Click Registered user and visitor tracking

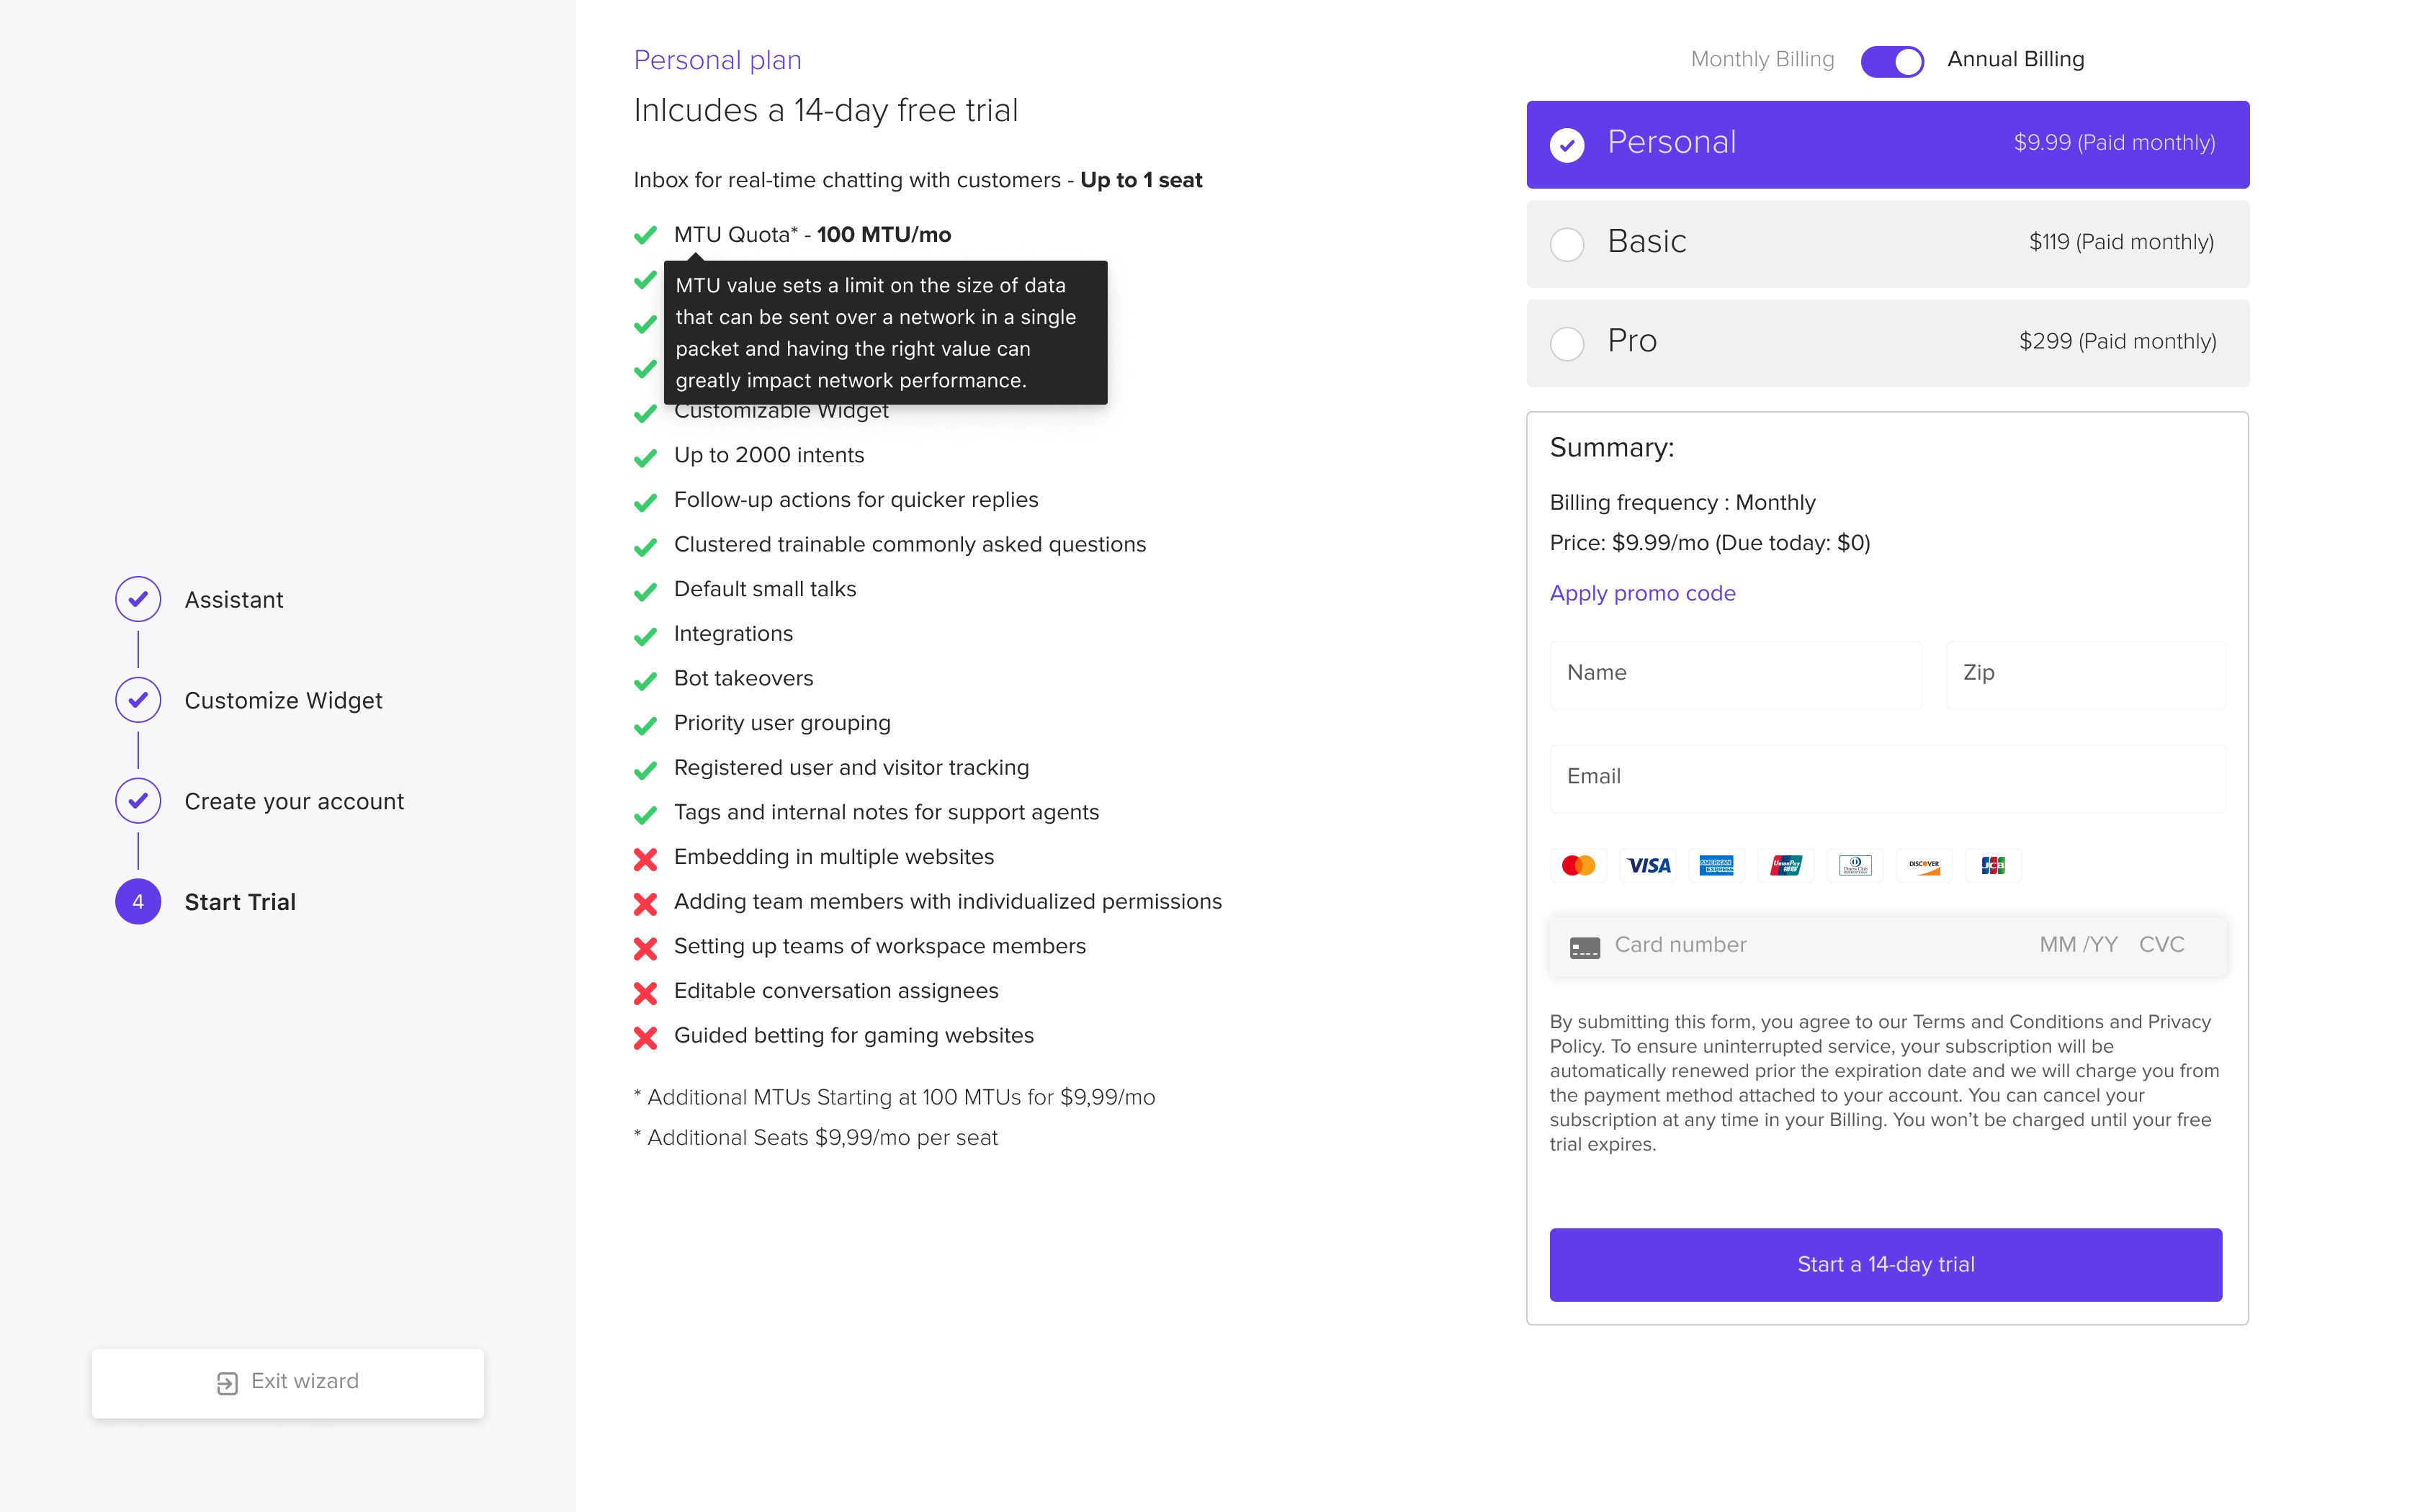[851, 768]
